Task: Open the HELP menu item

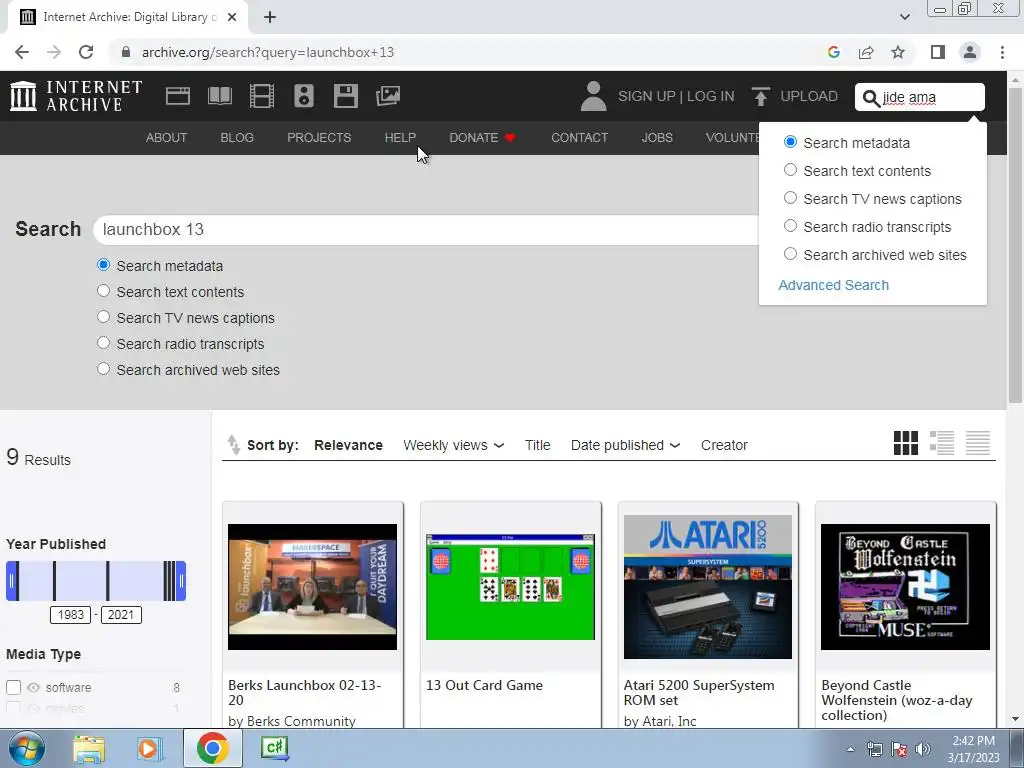Action: click(x=400, y=138)
